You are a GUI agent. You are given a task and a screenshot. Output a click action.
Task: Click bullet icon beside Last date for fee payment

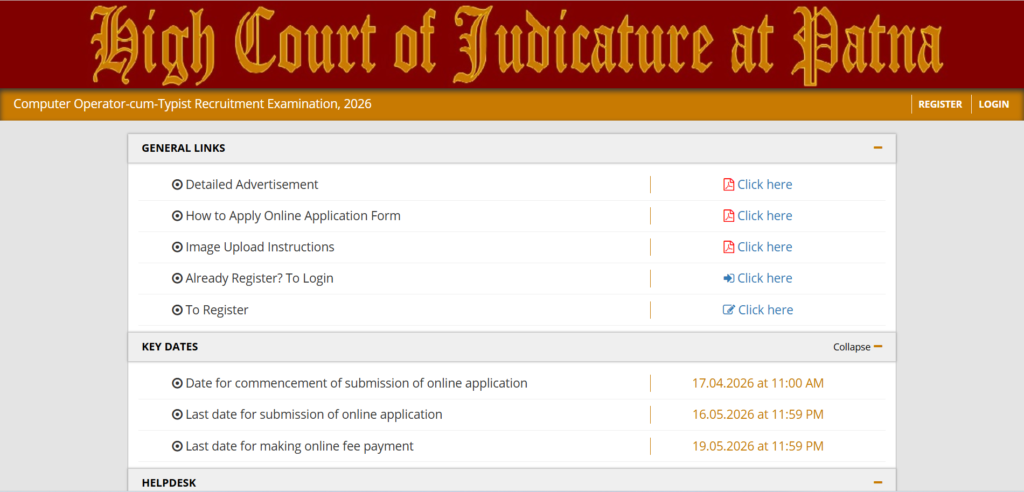[177, 447]
